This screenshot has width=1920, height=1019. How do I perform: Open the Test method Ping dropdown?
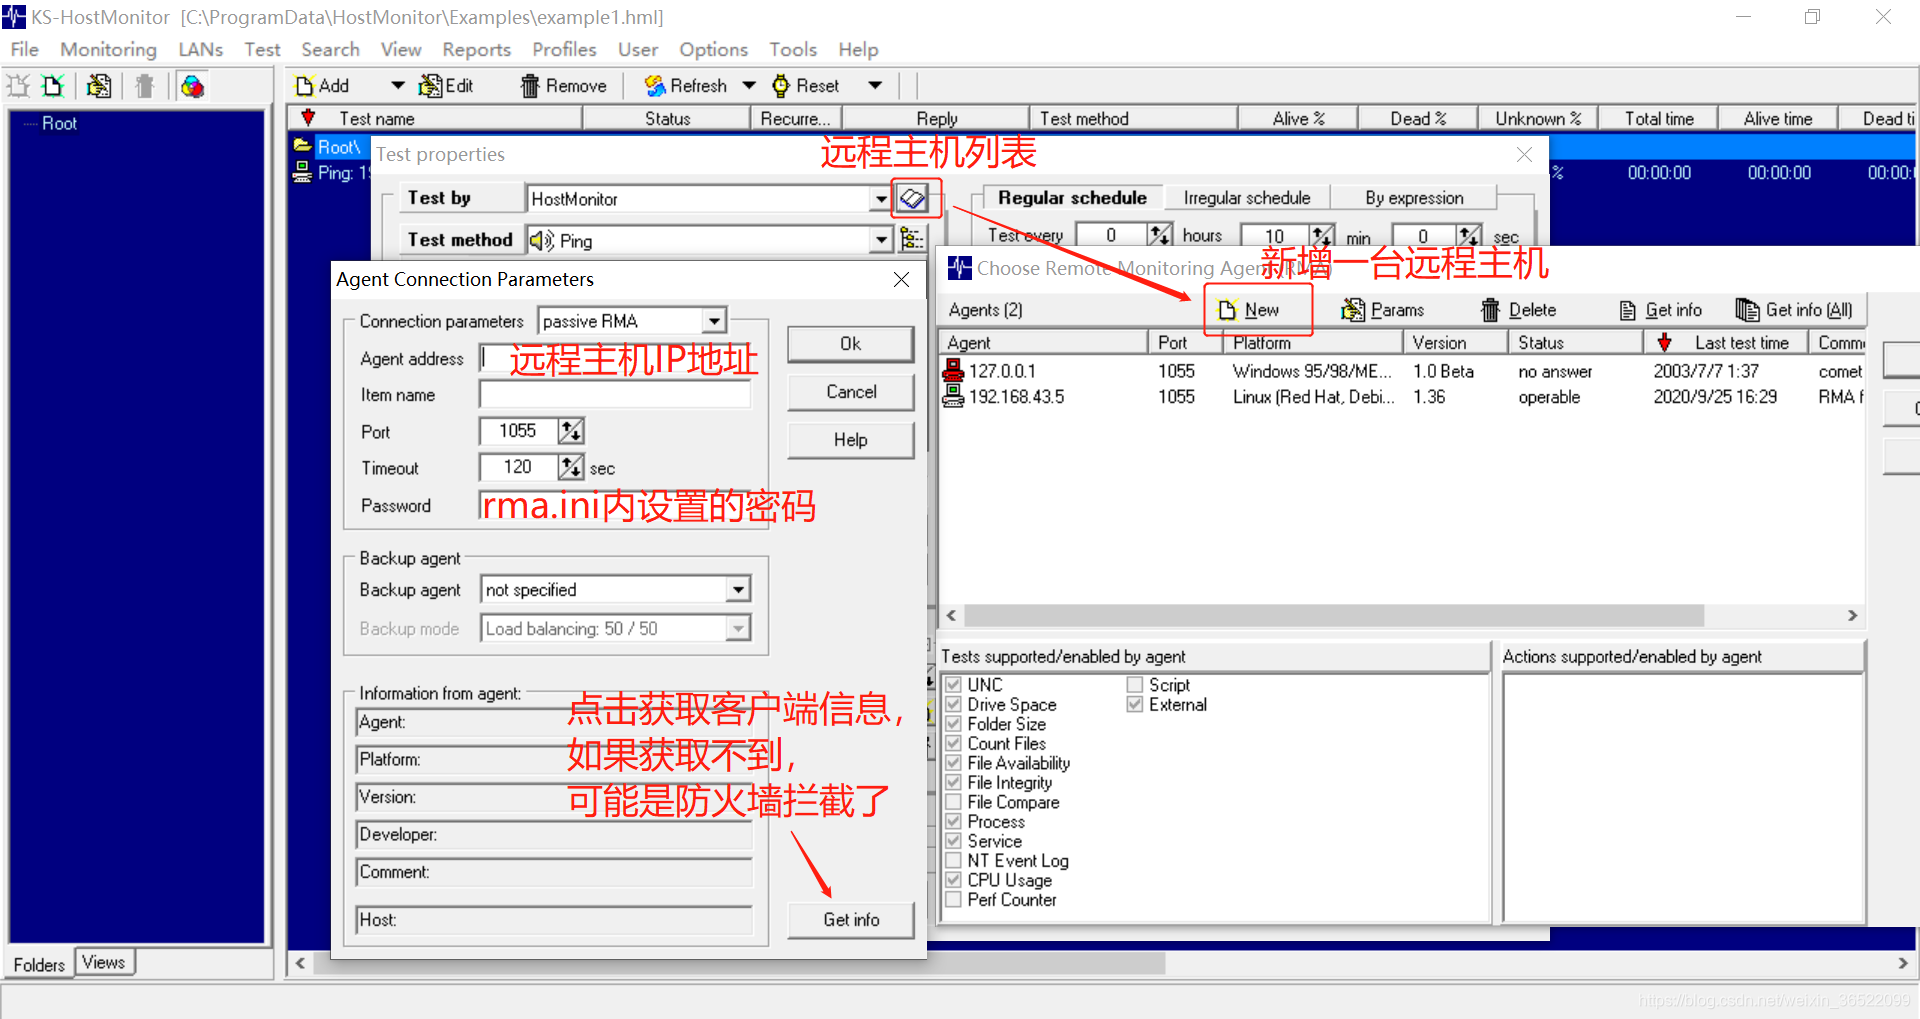(880, 239)
